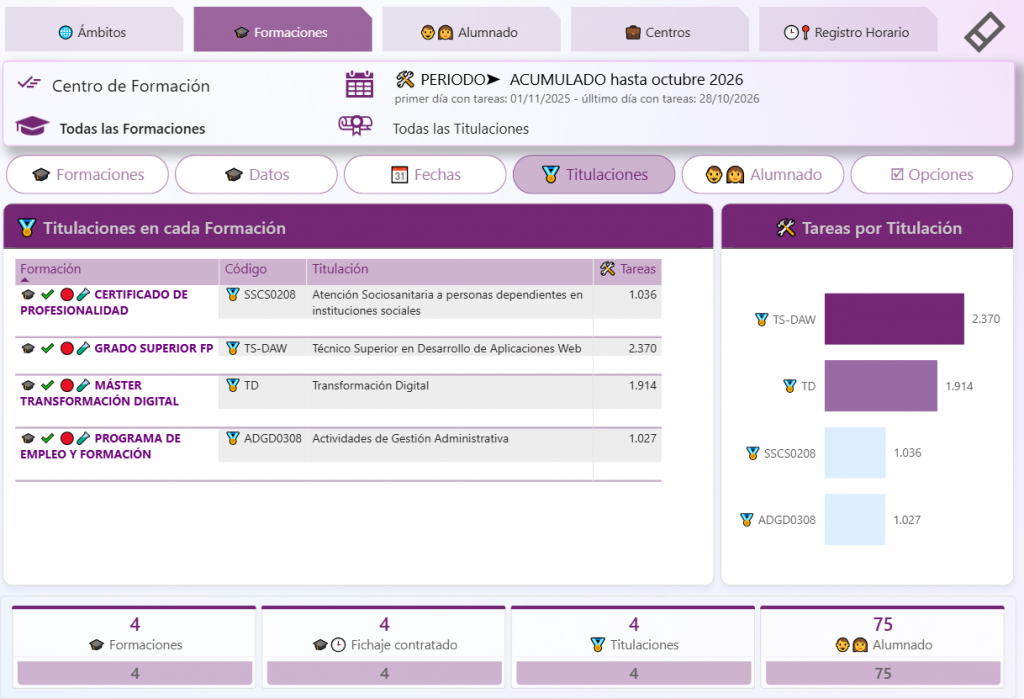
Task: Open the Todas las Formaciones selector
Action: point(132,129)
